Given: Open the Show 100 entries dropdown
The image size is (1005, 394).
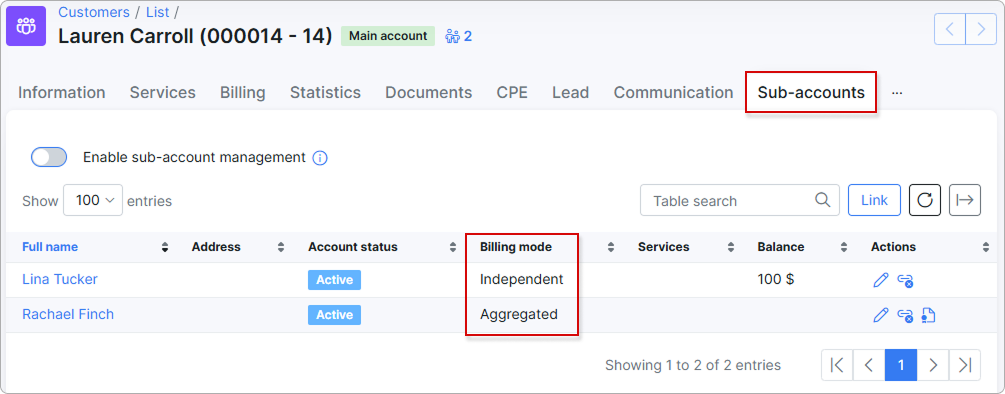Looking at the screenshot, I should 93,201.
